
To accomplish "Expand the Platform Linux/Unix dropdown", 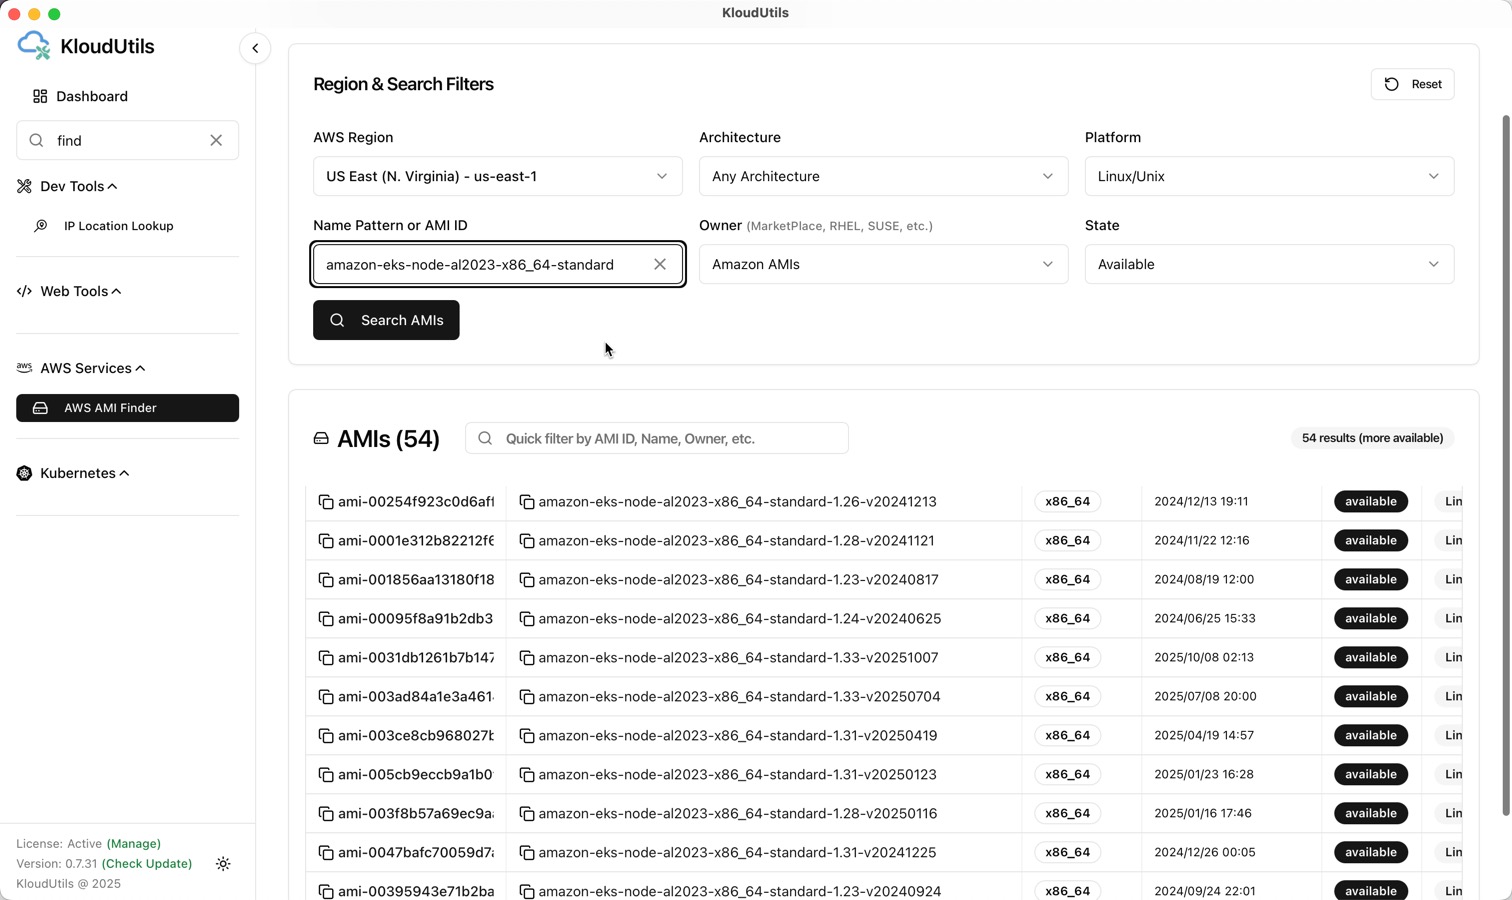I will point(1268,177).
